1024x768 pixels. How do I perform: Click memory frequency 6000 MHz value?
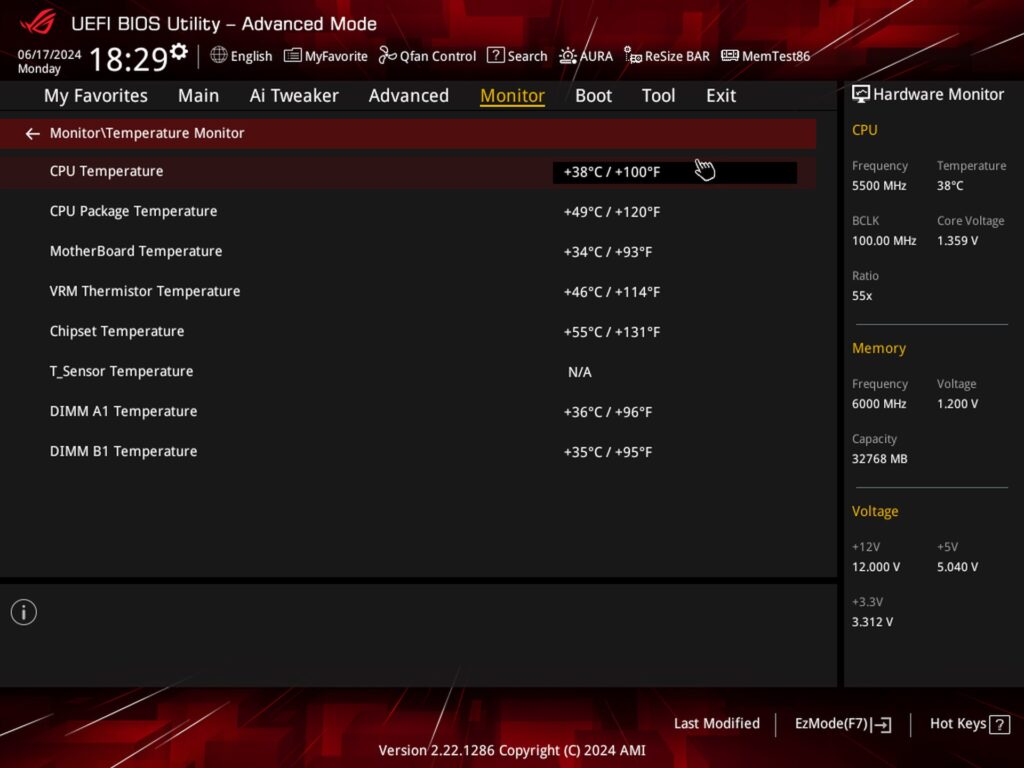[879, 404]
